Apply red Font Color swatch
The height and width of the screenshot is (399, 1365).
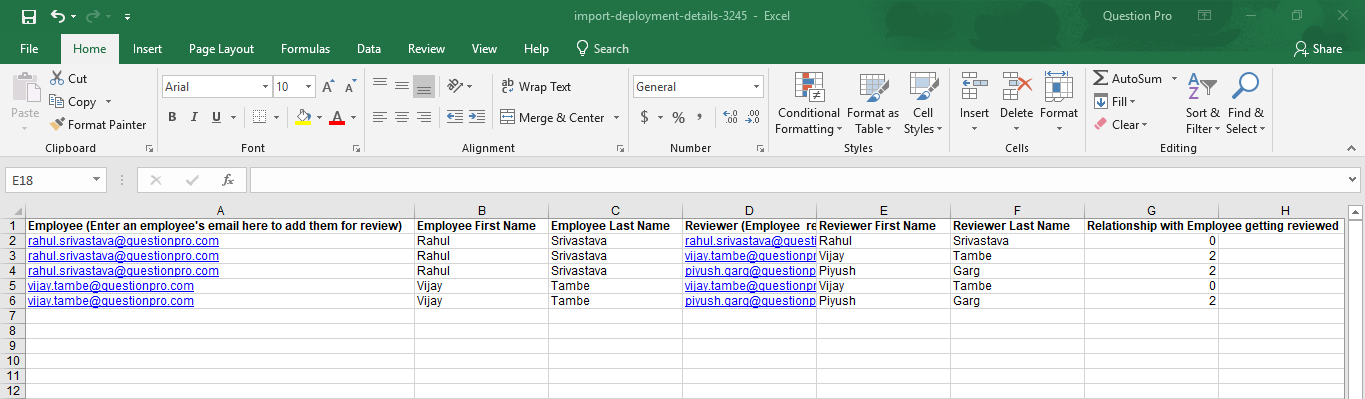click(x=336, y=117)
